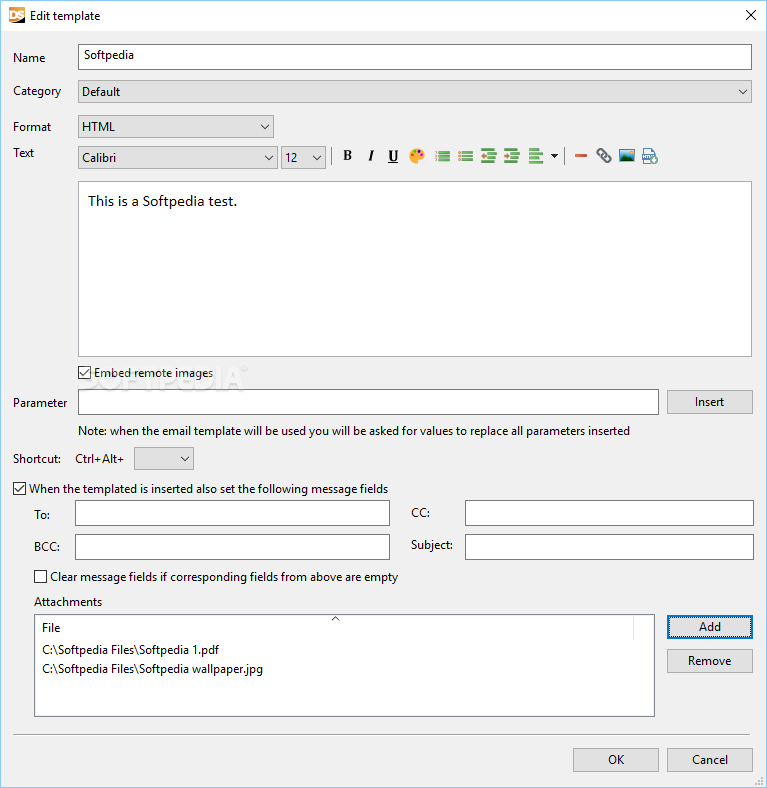Viewport: 767px width, 788px height.
Task: Click the Parameter input field
Action: 368,402
